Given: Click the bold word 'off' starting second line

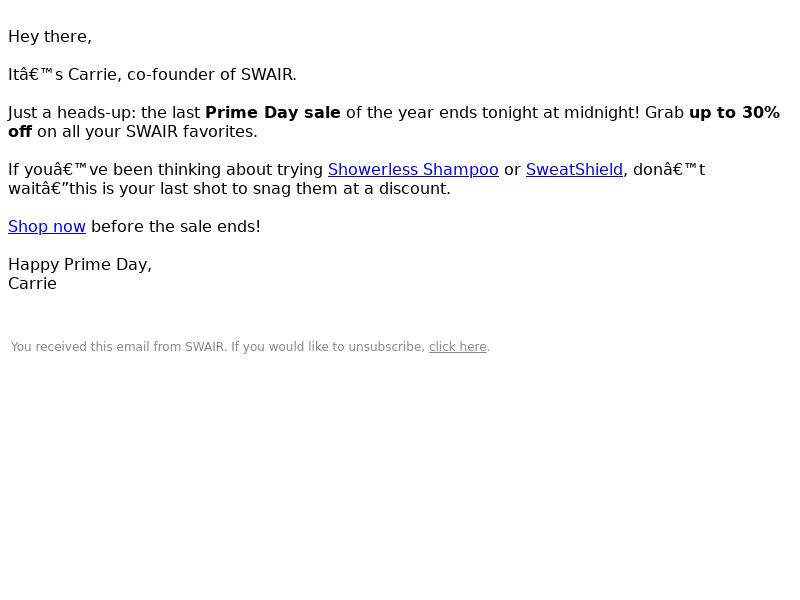Looking at the screenshot, I should point(20,132).
